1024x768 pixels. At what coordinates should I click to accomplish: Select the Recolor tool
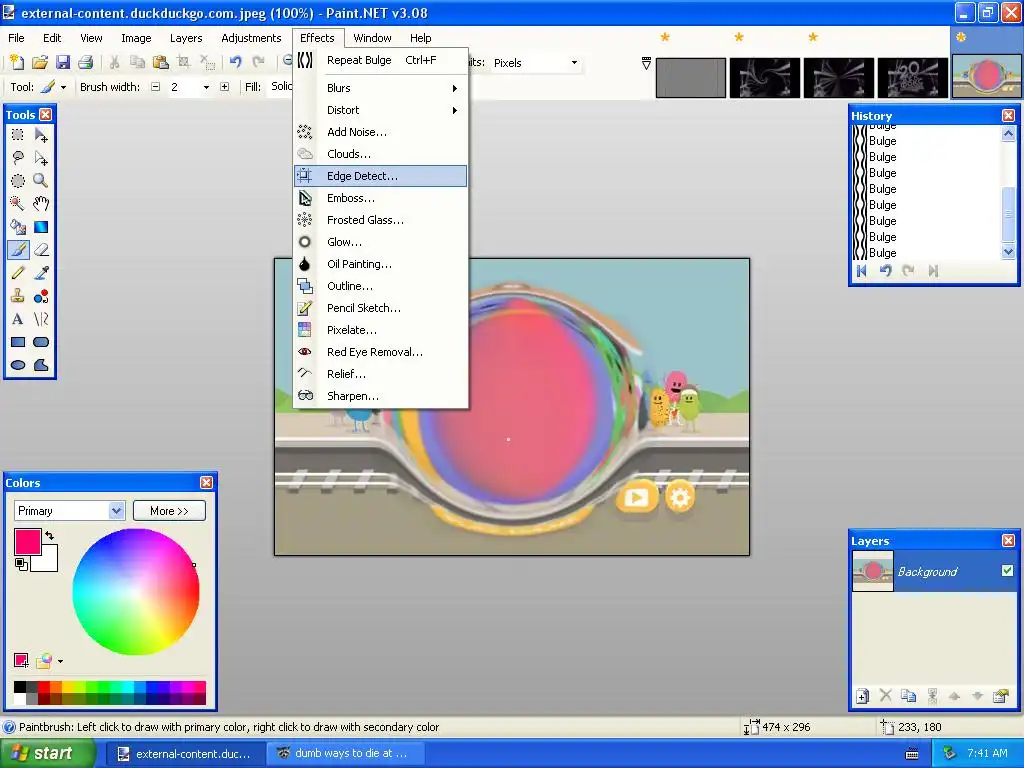click(41, 296)
